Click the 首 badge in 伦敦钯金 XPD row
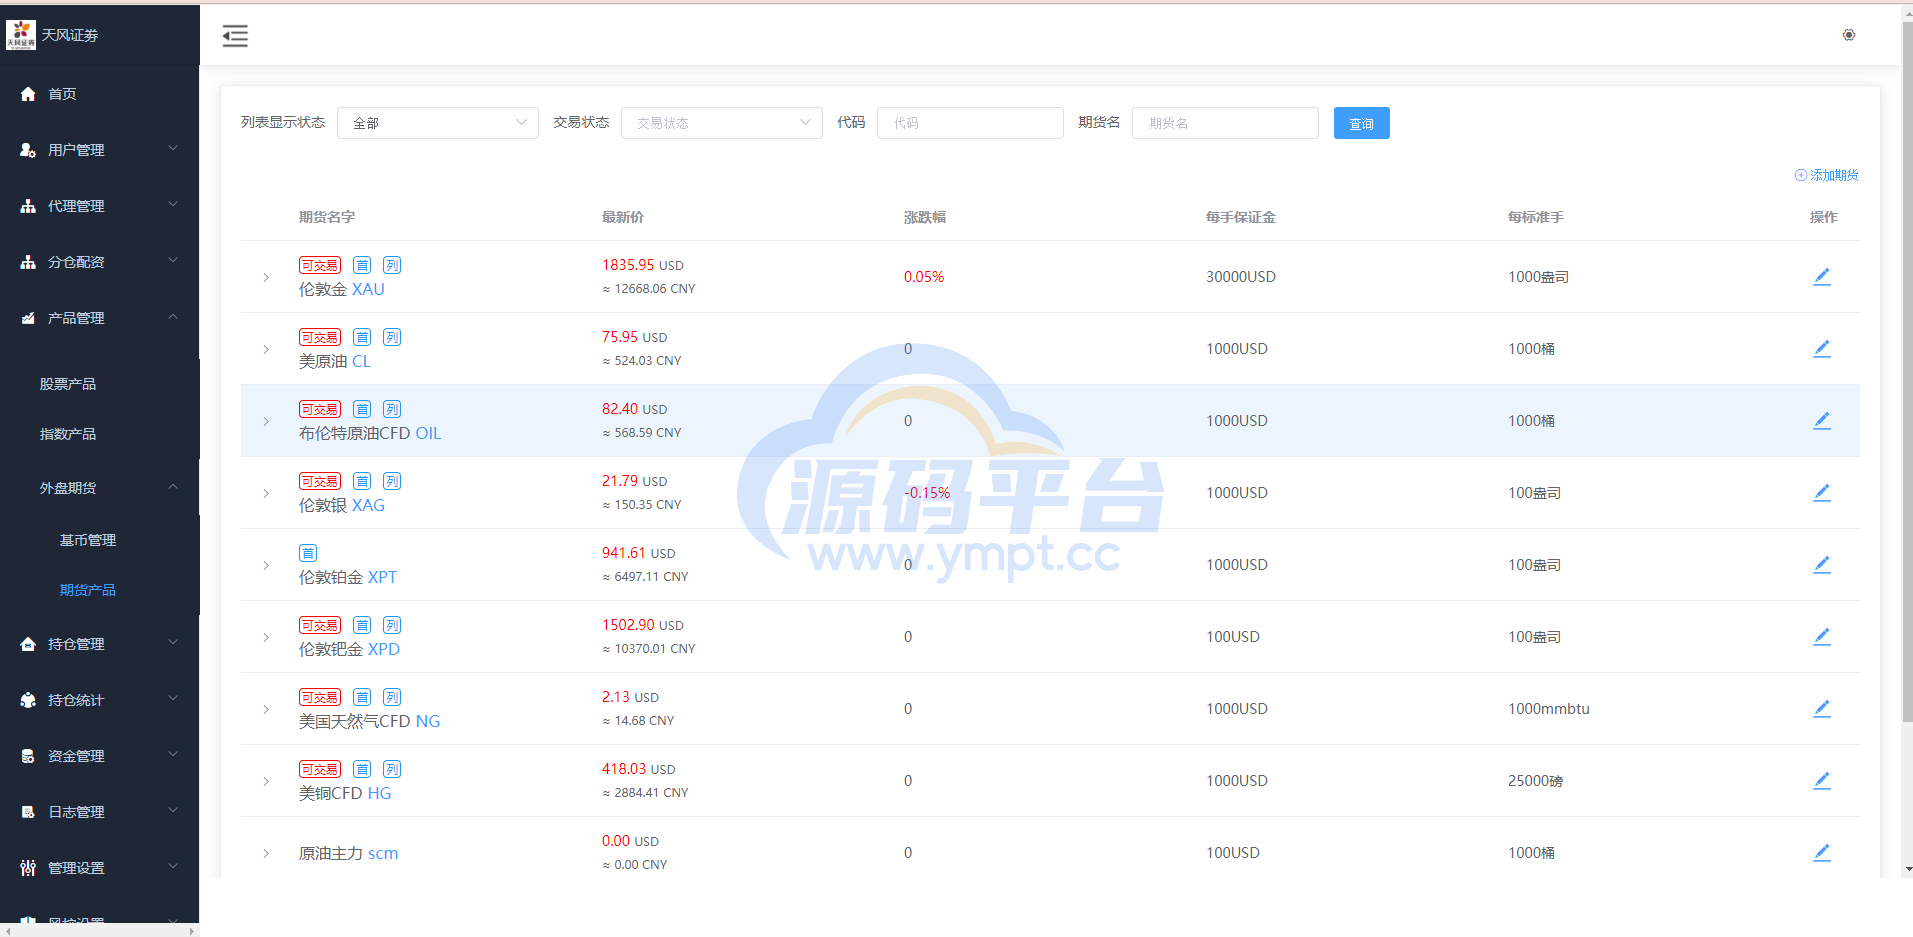1913x937 pixels. pyautogui.click(x=362, y=625)
